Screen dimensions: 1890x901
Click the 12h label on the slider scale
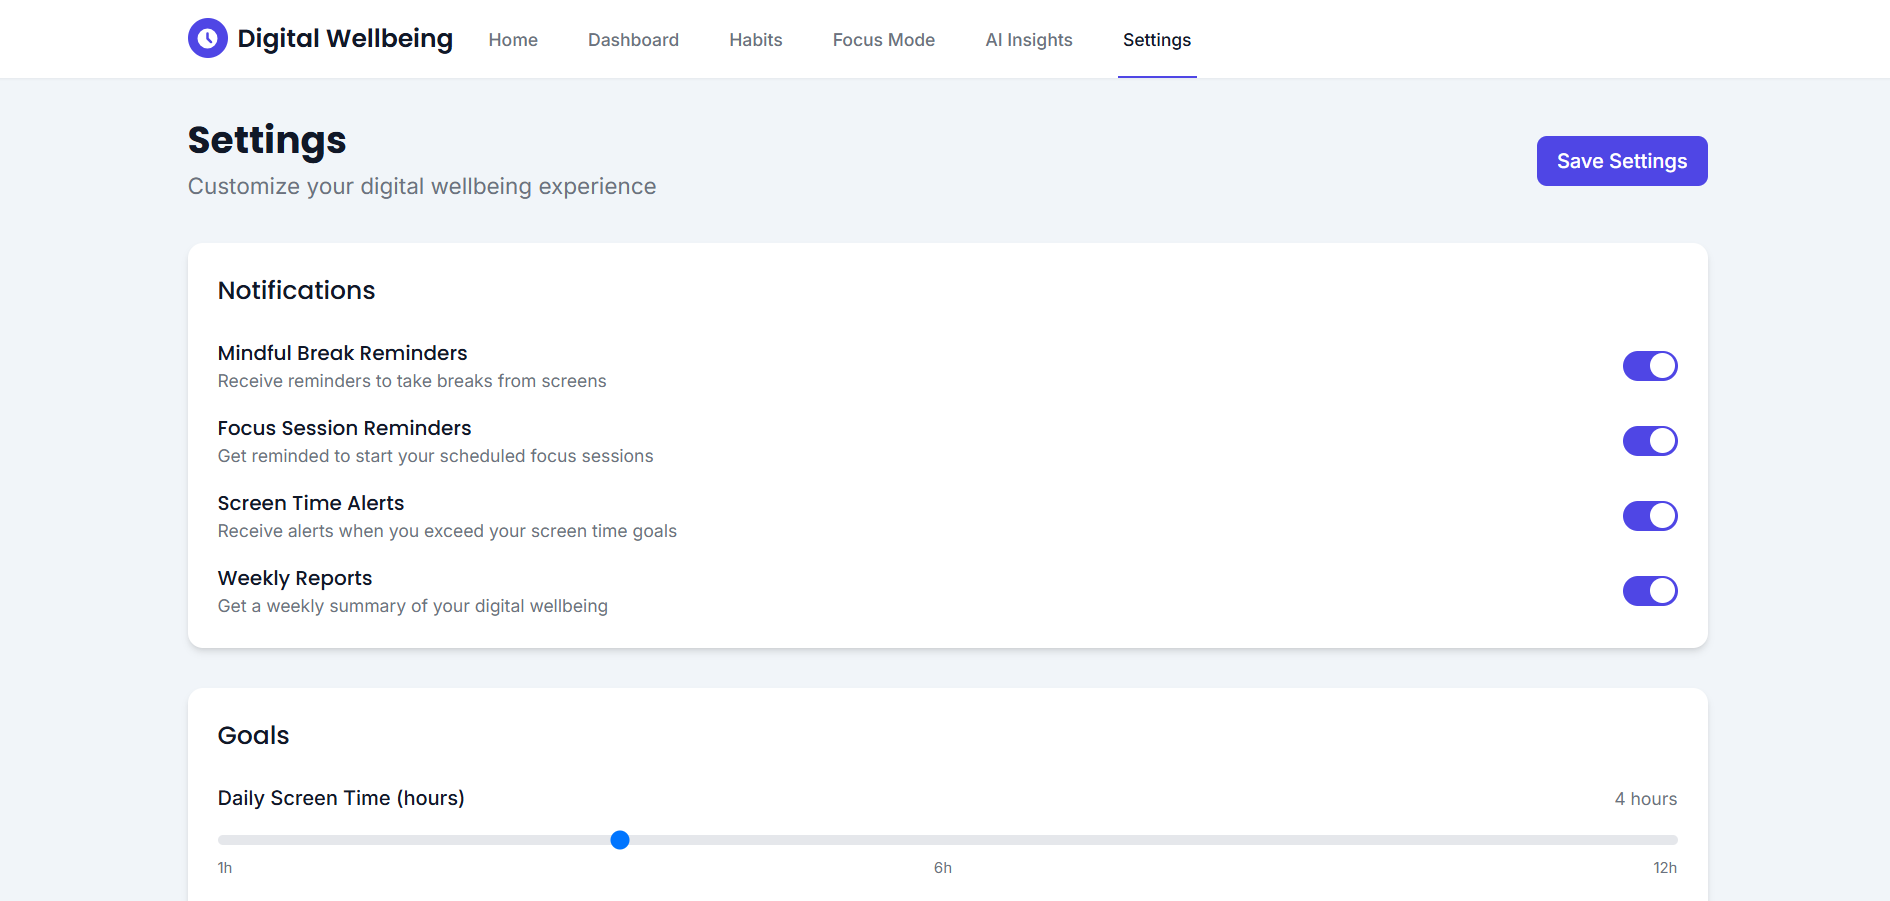[x=1665, y=868]
